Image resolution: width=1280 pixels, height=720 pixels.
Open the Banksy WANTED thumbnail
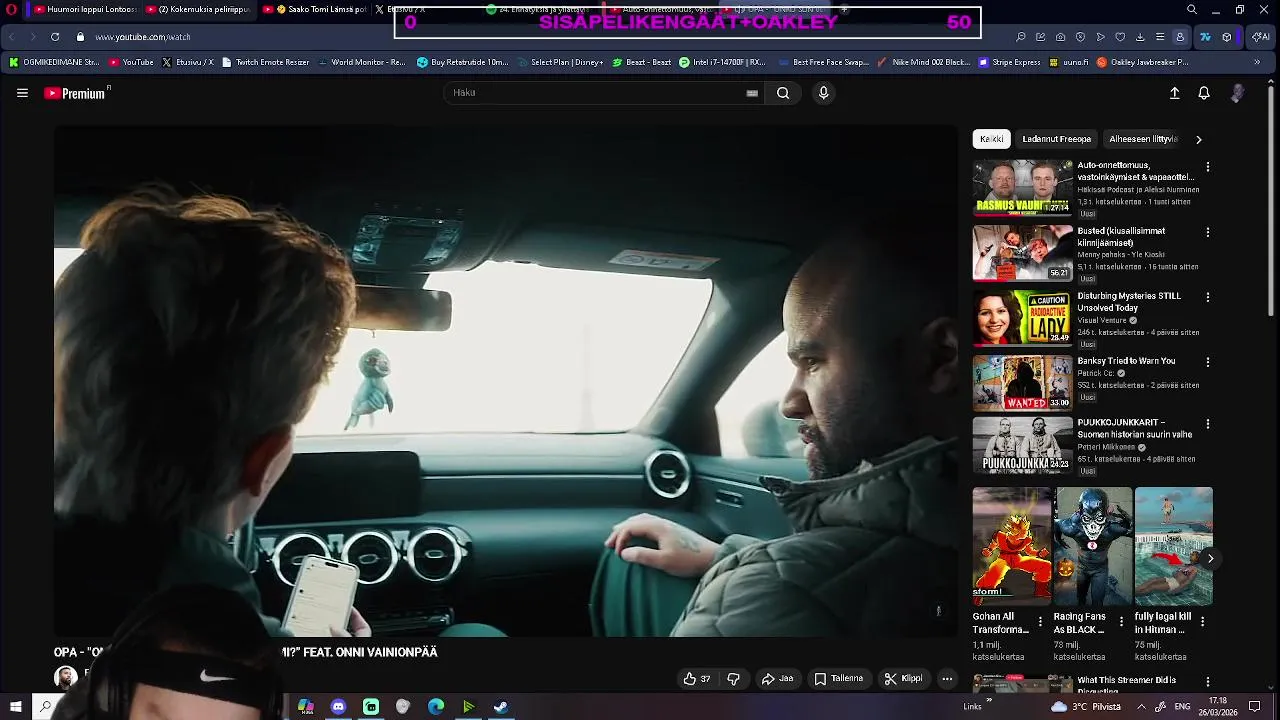pyautogui.click(x=1022, y=383)
